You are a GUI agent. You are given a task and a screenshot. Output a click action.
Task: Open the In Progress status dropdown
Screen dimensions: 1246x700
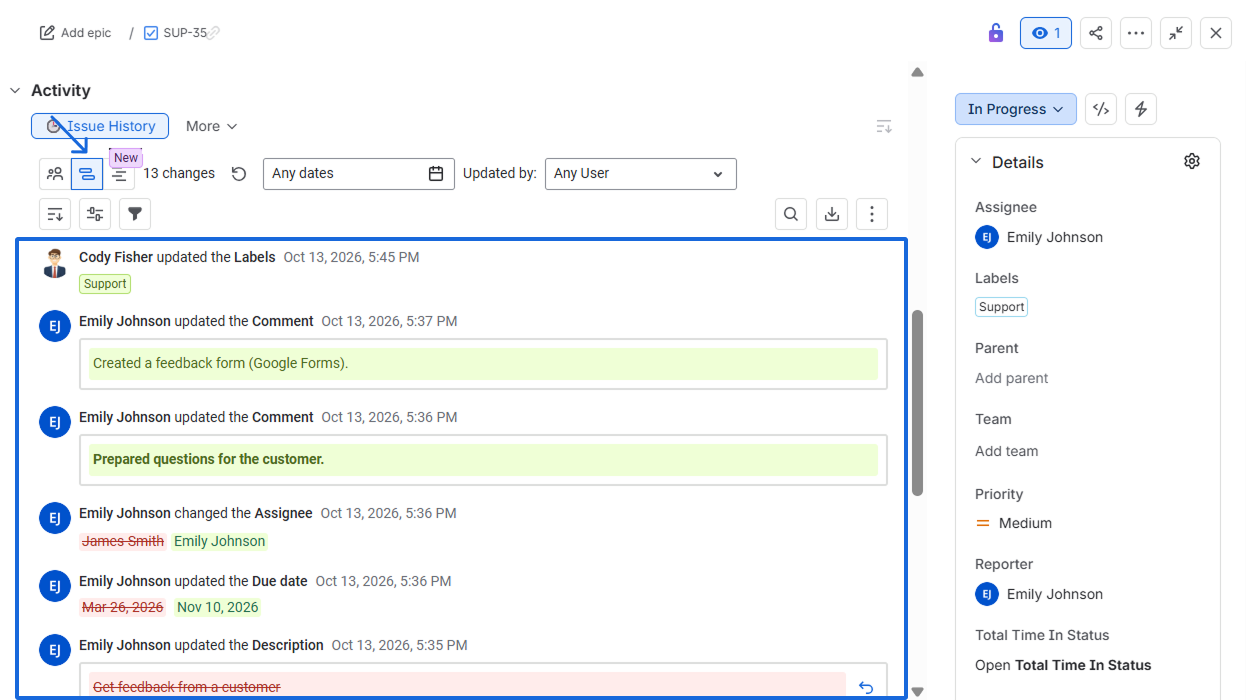point(1016,109)
